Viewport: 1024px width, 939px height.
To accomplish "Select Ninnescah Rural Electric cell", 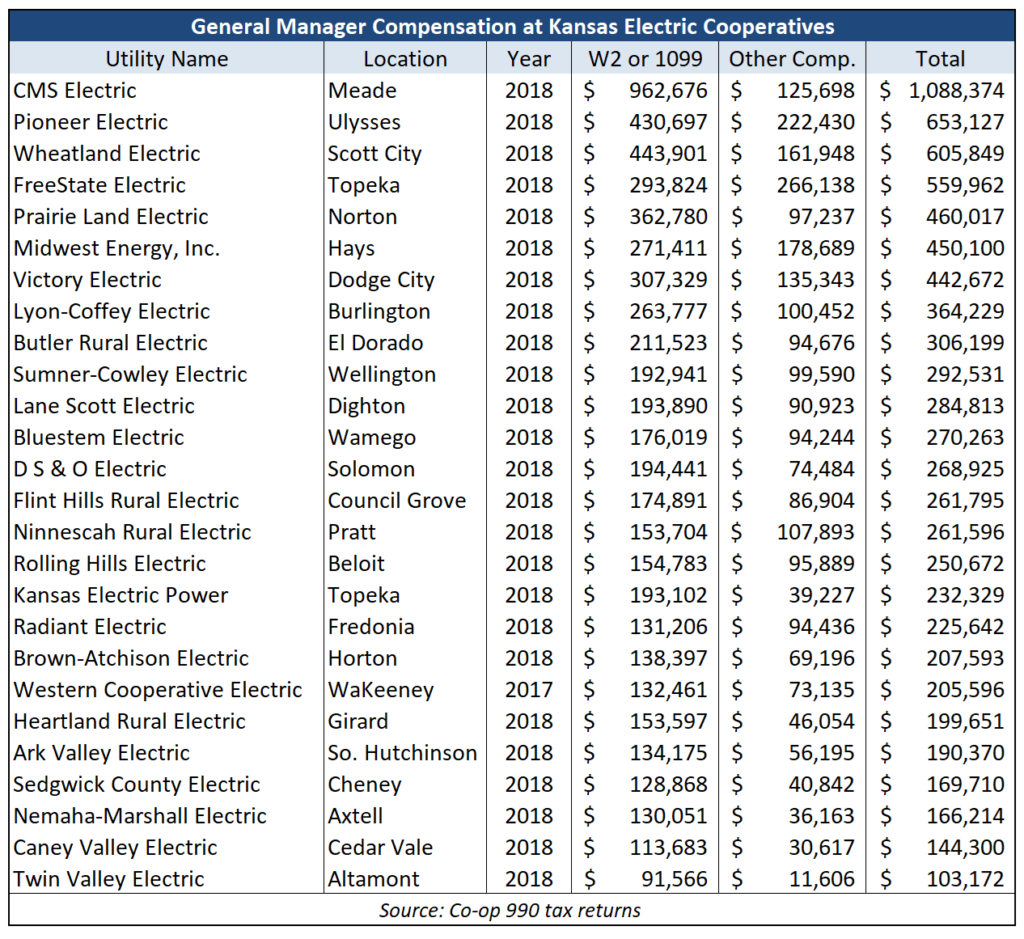I will [133, 532].
